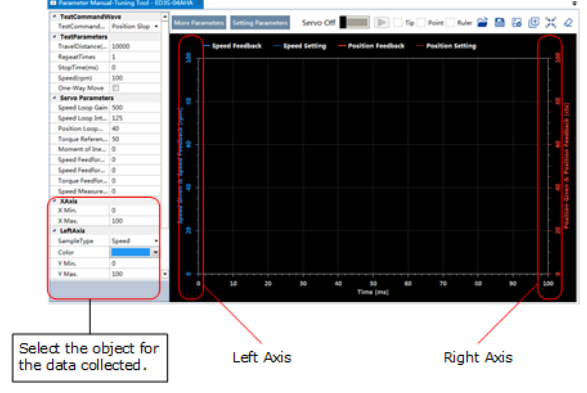The image size is (587, 393).
Task: Click the blue Color swatch
Action: 130,252
